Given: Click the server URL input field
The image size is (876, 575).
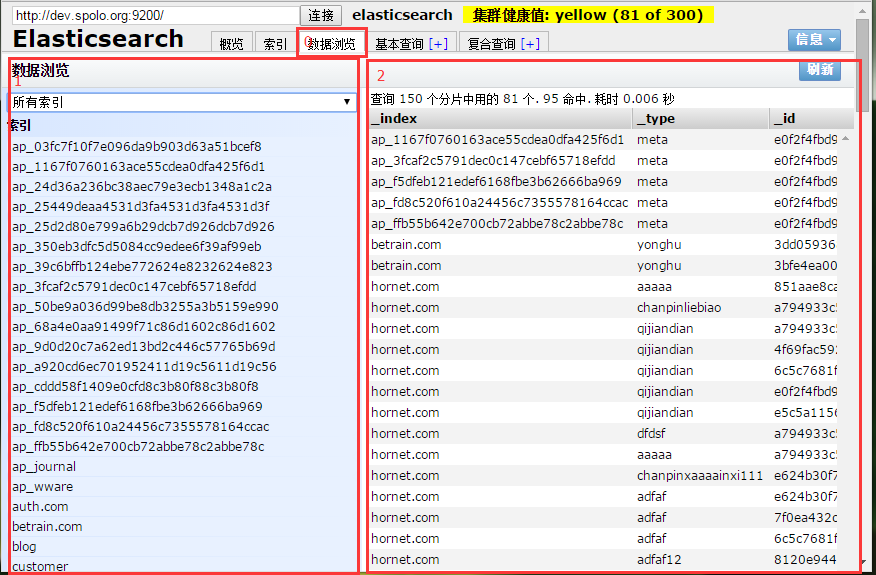Looking at the screenshot, I should pos(156,15).
